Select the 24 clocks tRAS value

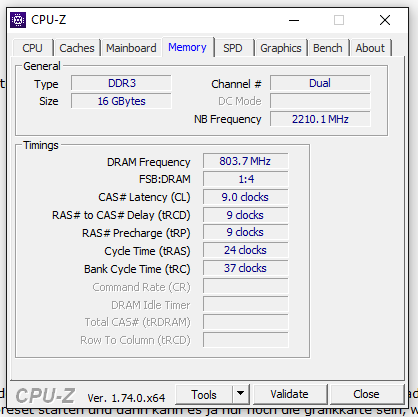pos(246,250)
